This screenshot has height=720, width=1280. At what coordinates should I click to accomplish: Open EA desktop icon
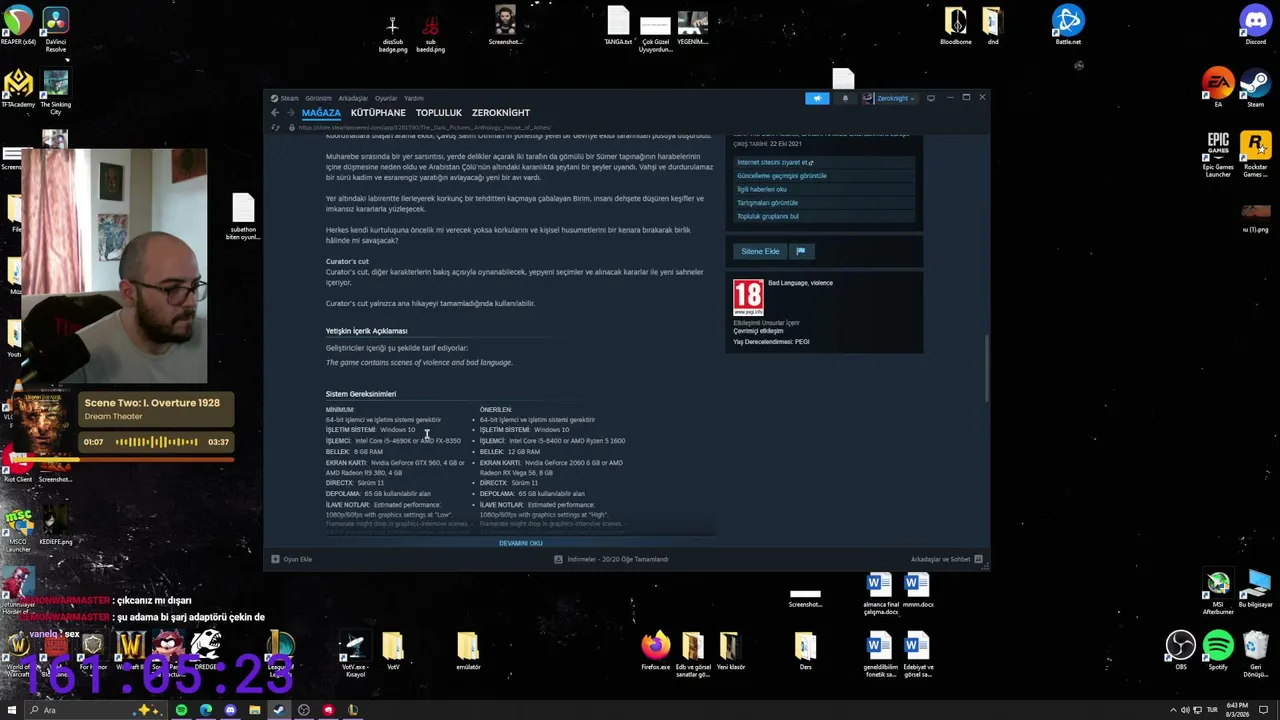coord(1218,88)
